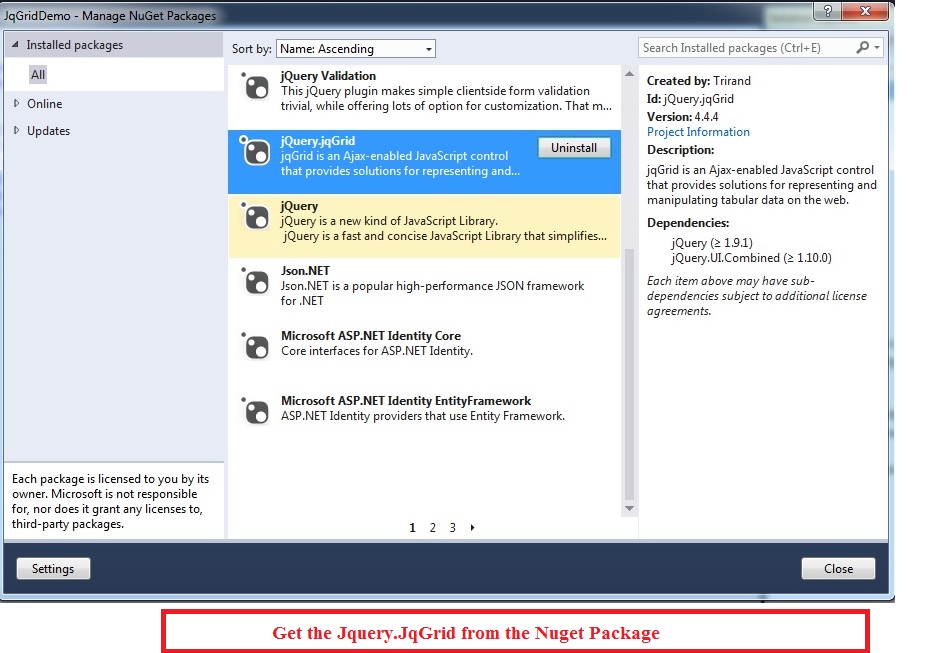
Task: Click the package list scrollbar thumb
Action: (630, 374)
